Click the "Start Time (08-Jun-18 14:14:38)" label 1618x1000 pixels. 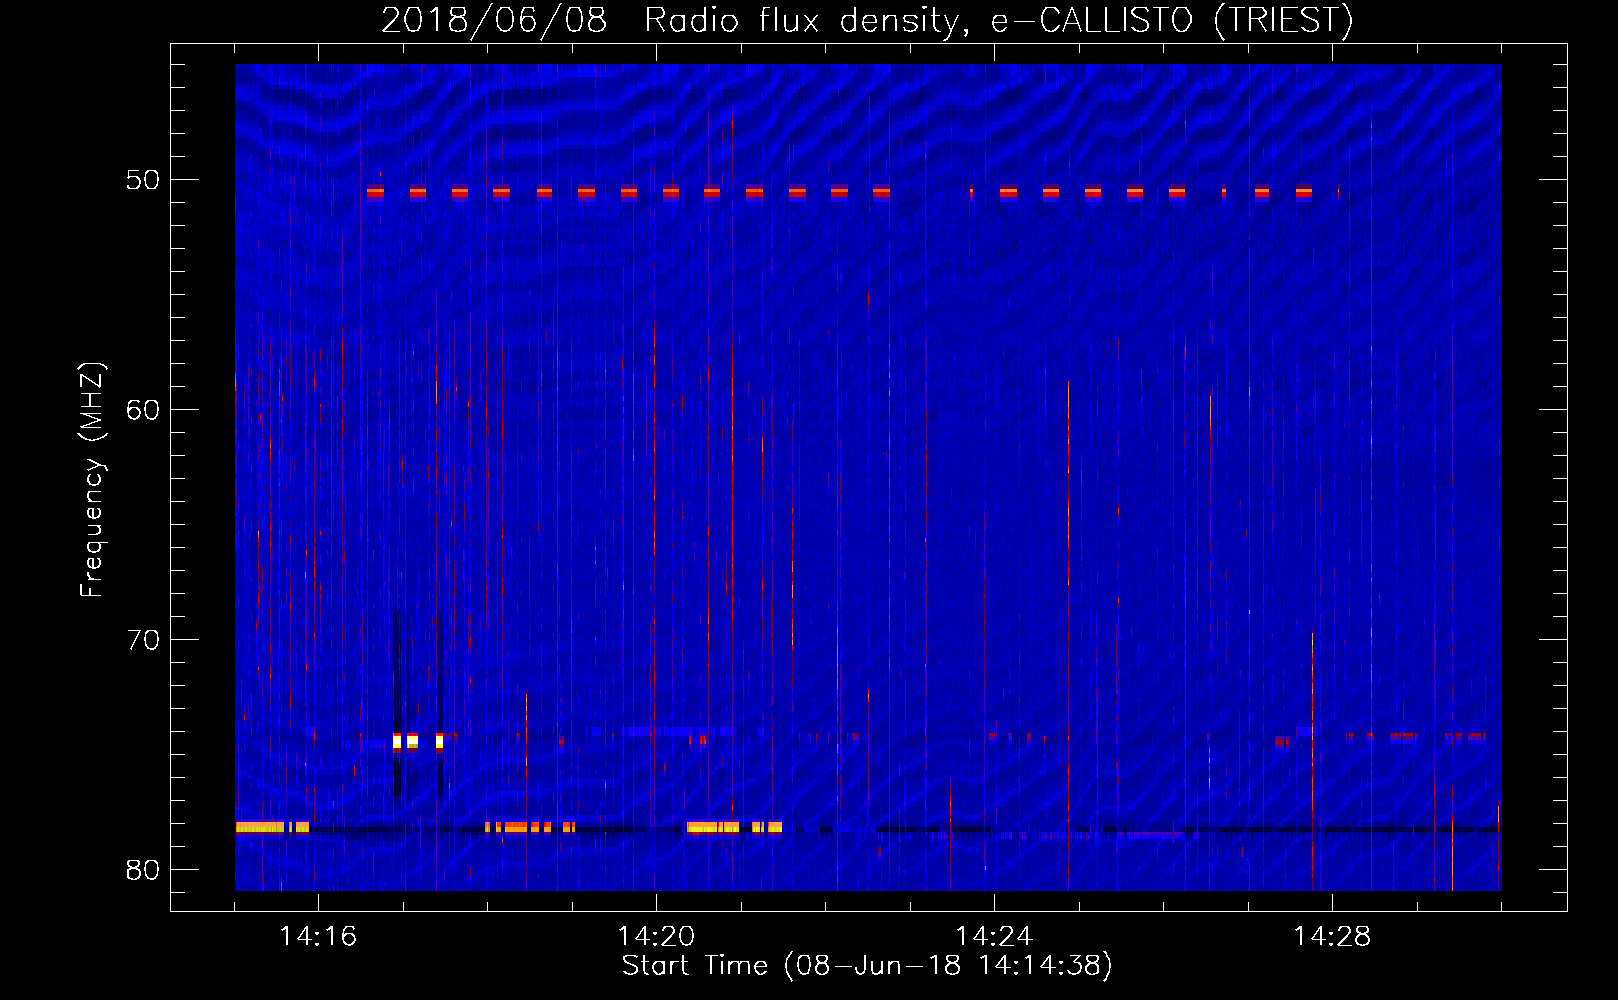point(867,966)
